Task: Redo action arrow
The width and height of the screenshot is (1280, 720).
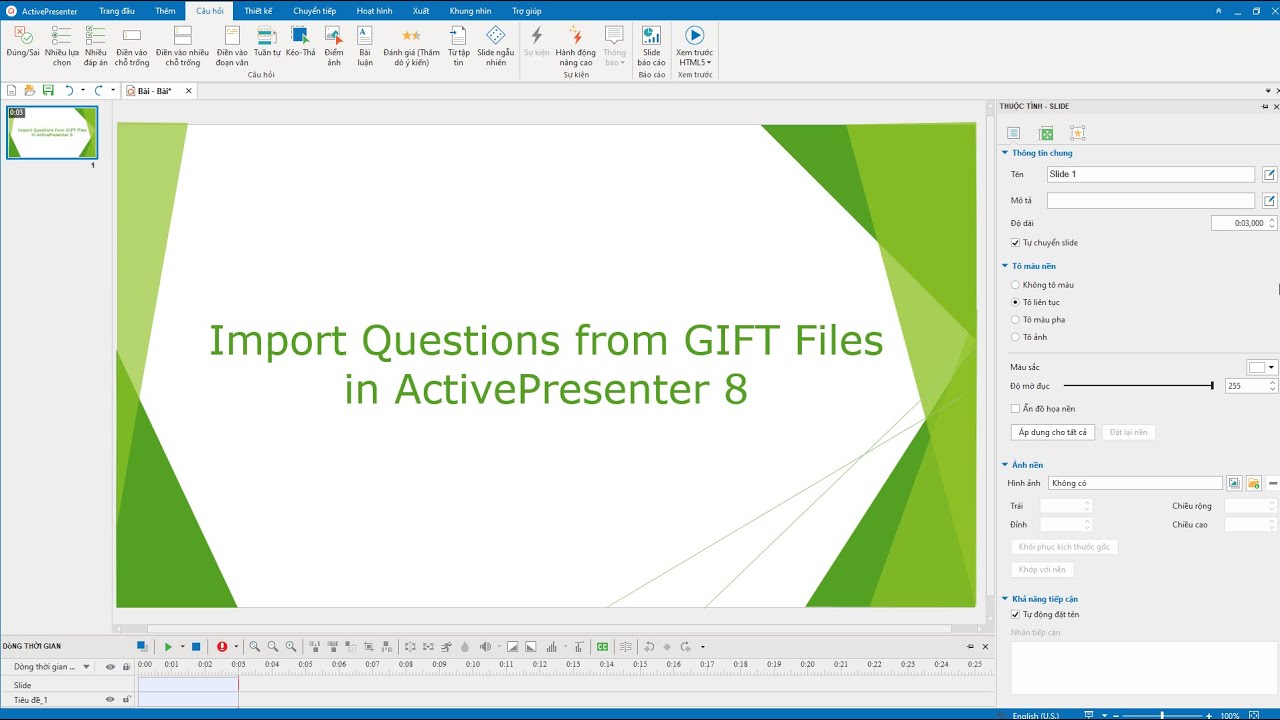Action: click(x=98, y=90)
